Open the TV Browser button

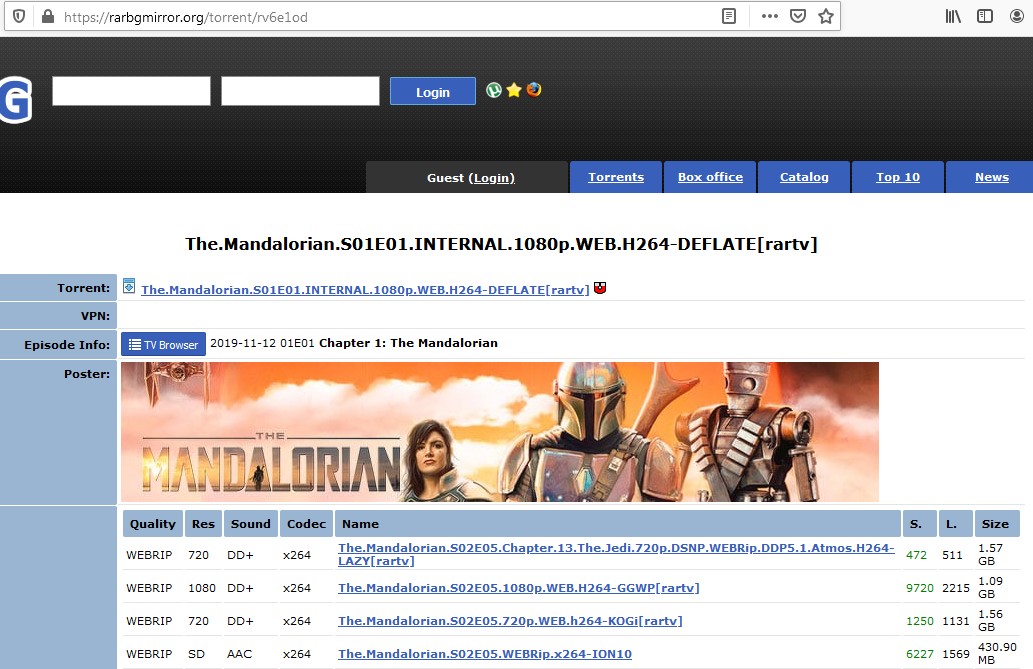click(163, 344)
